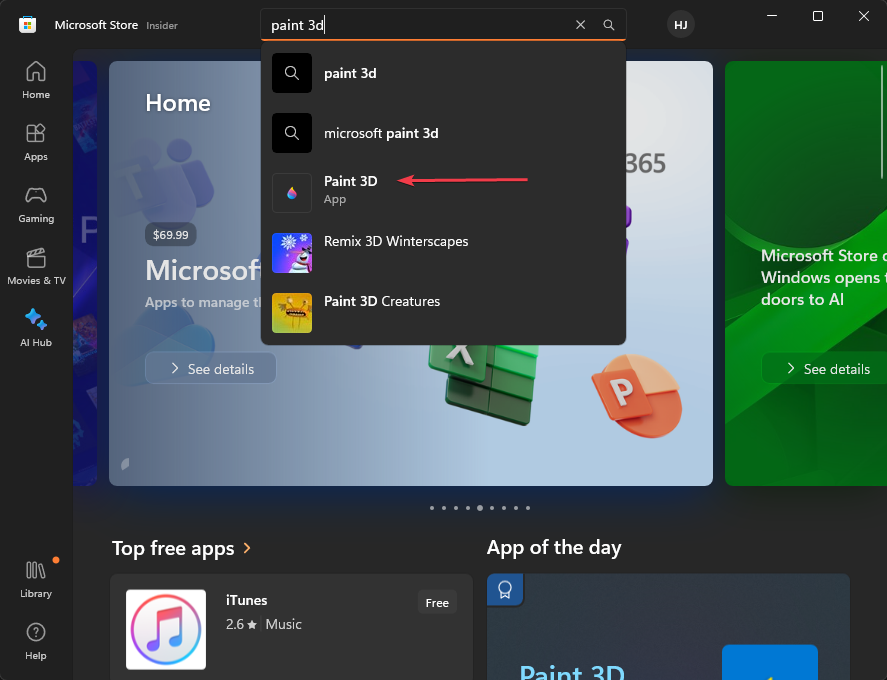Select the first carousel page dot

[432, 508]
